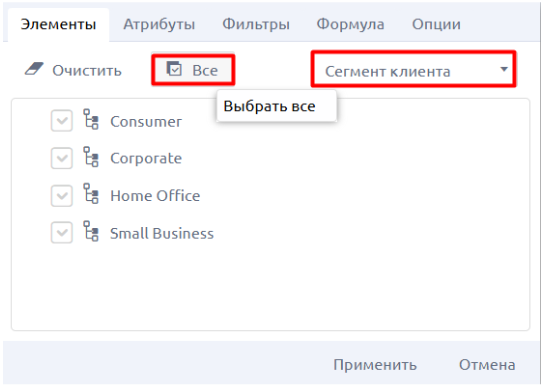This screenshot has height=389, width=545.
Task: Click the hierarchy icon beside Corporate
Action: (91, 157)
